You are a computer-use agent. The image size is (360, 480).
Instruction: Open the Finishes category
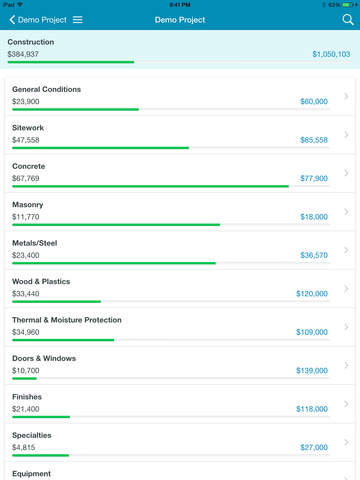tap(180, 404)
